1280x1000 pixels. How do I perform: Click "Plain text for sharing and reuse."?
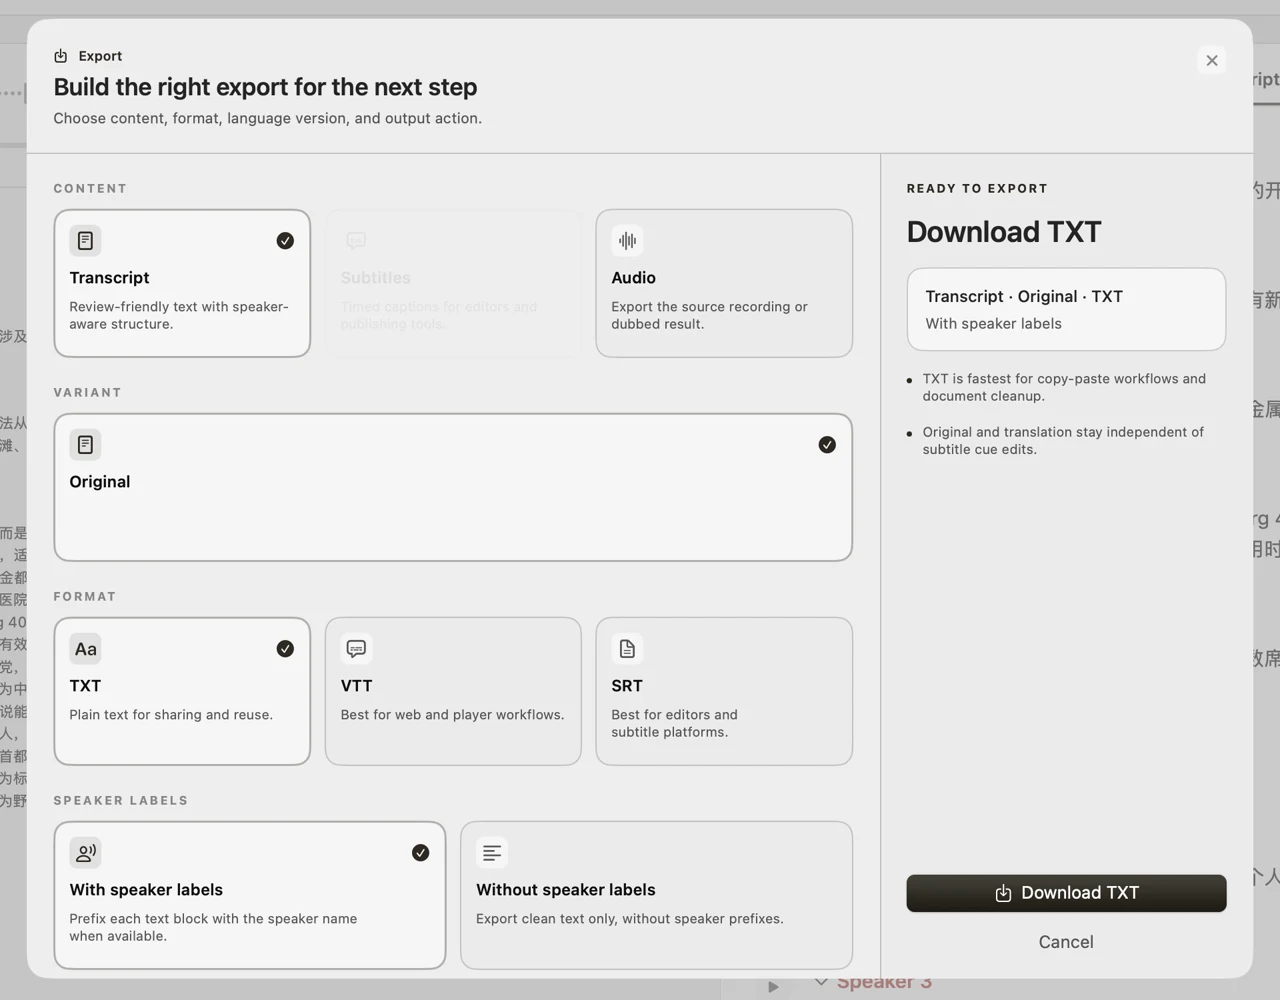[171, 715]
